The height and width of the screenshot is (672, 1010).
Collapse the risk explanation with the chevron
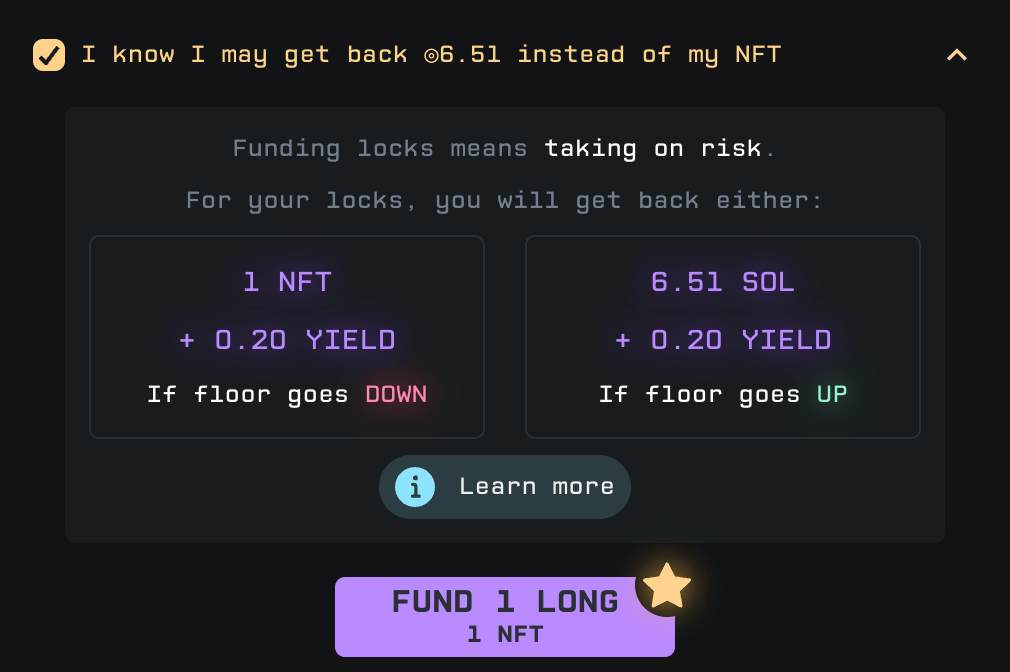tap(957, 55)
